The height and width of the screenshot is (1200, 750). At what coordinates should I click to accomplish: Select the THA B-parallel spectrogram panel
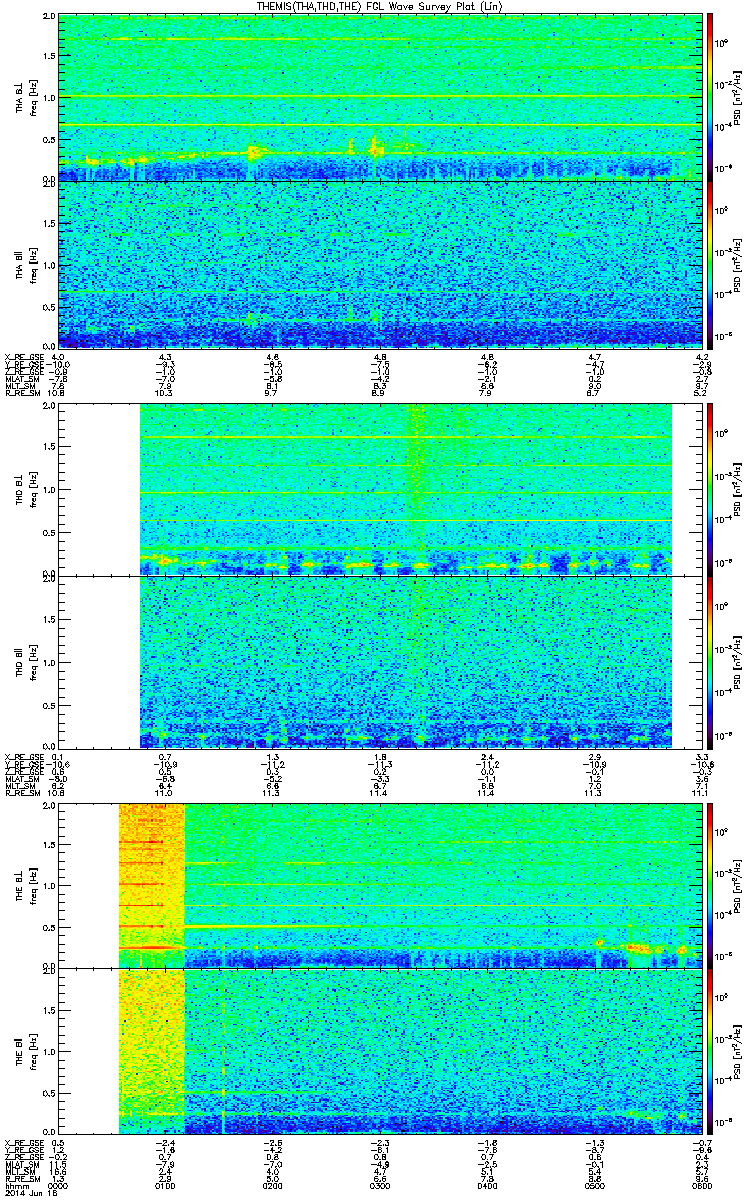pyautogui.click(x=378, y=264)
